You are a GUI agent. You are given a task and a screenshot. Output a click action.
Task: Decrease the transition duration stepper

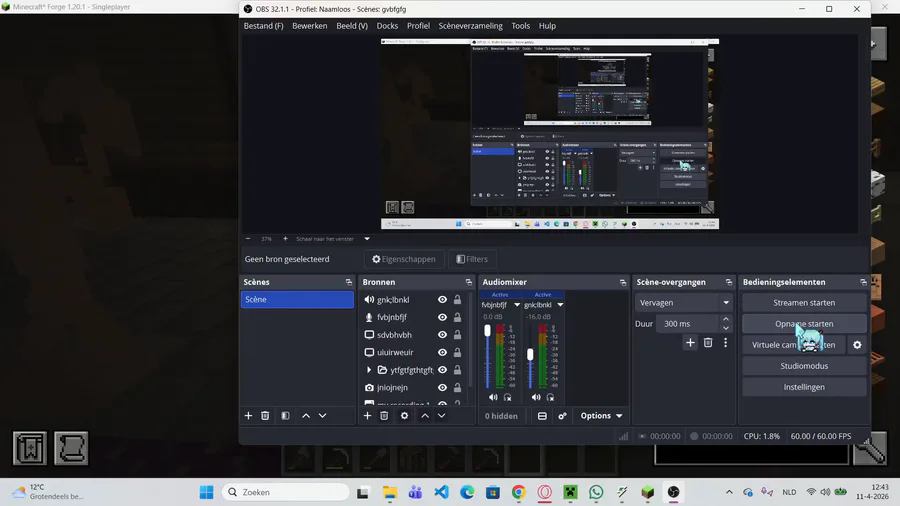(726, 328)
